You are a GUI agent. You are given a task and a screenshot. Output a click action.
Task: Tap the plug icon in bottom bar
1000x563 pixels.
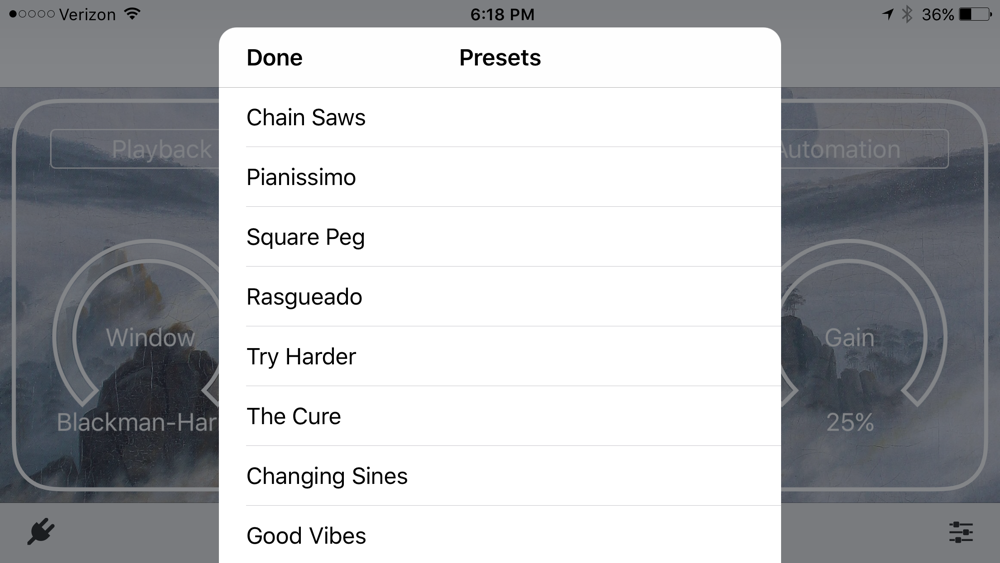(41, 532)
